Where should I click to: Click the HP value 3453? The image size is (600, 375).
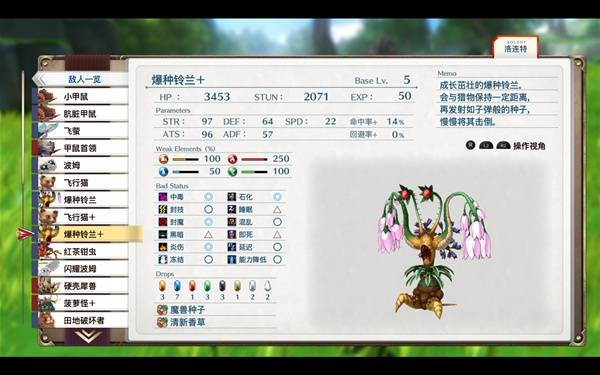217,97
